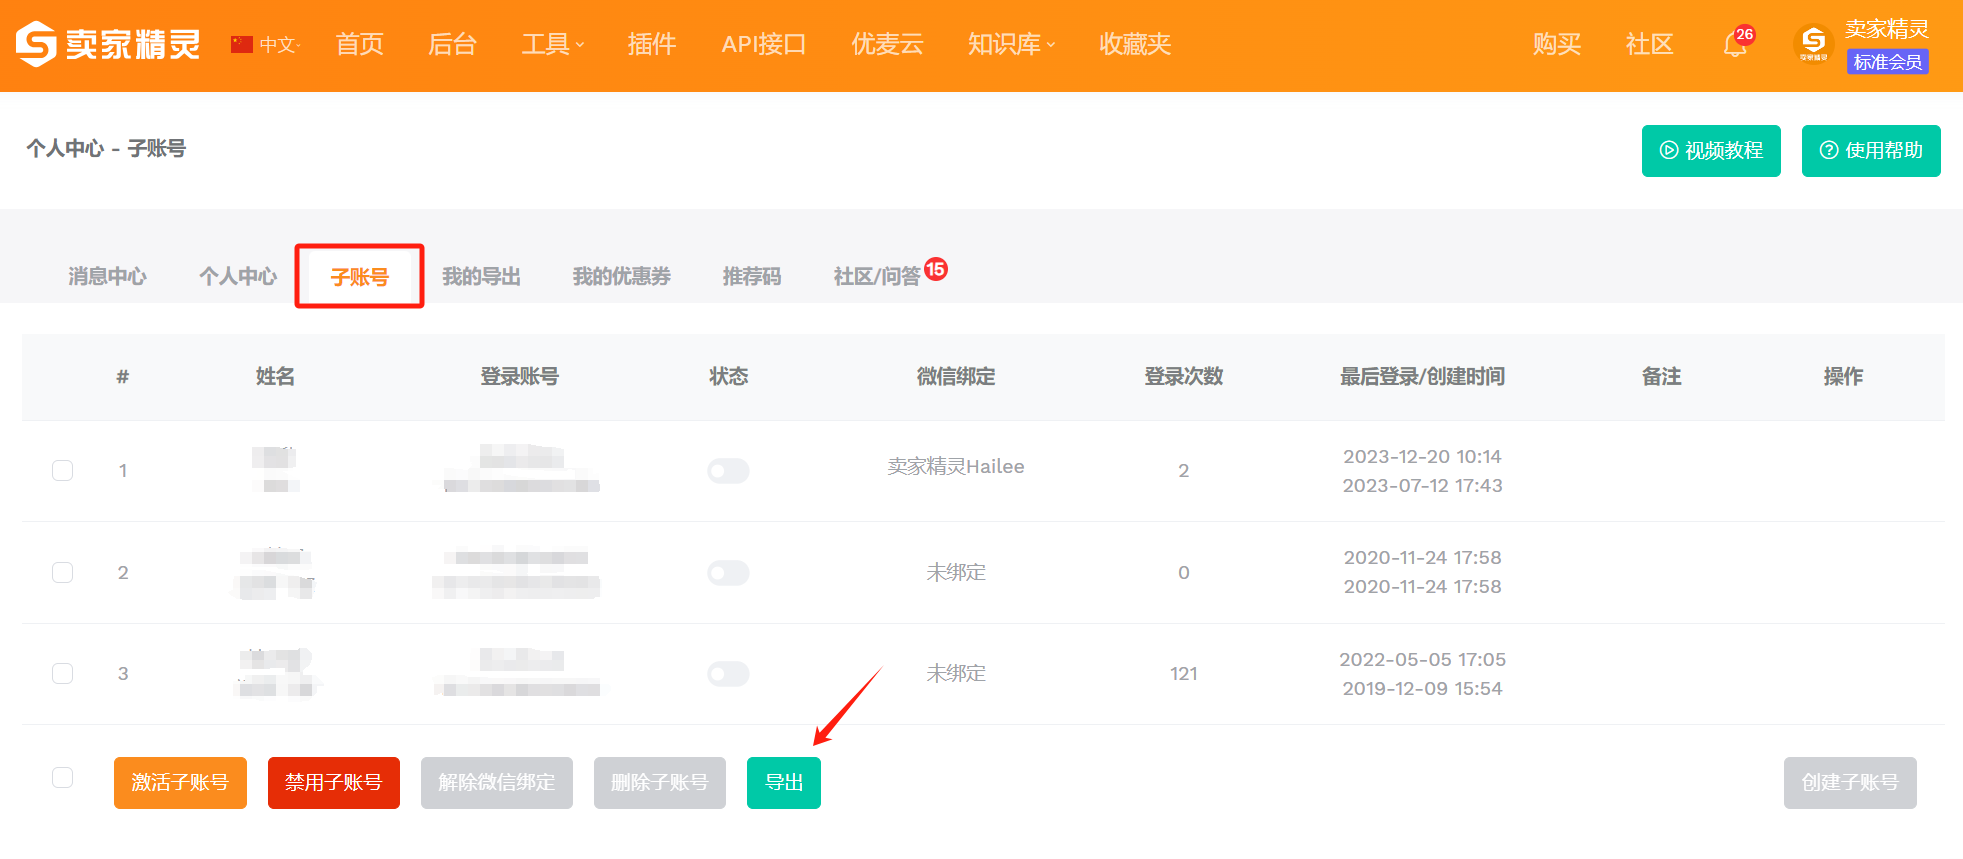Open 视频教程 video tutorial button
This screenshot has width=1963, height=859.
[x=1711, y=151]
